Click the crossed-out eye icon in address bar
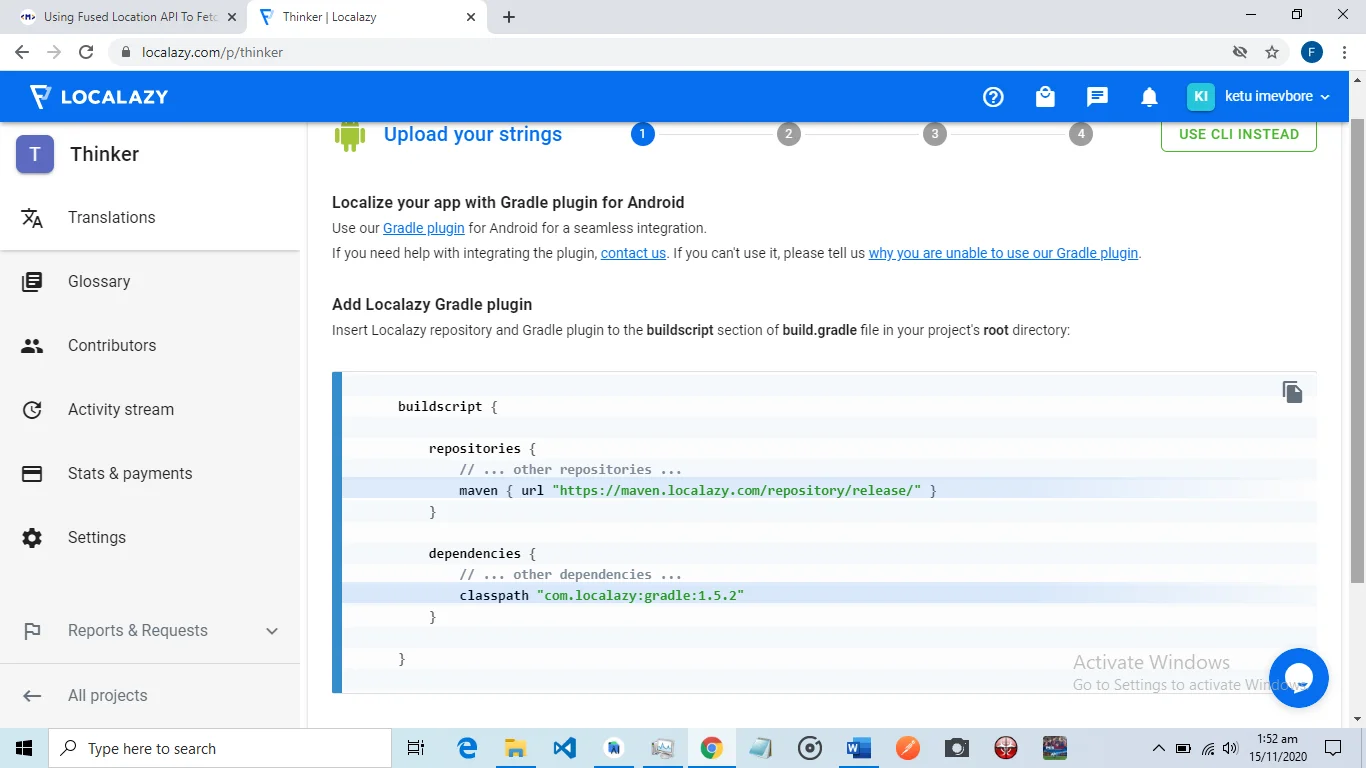 tap(1240, 52)
